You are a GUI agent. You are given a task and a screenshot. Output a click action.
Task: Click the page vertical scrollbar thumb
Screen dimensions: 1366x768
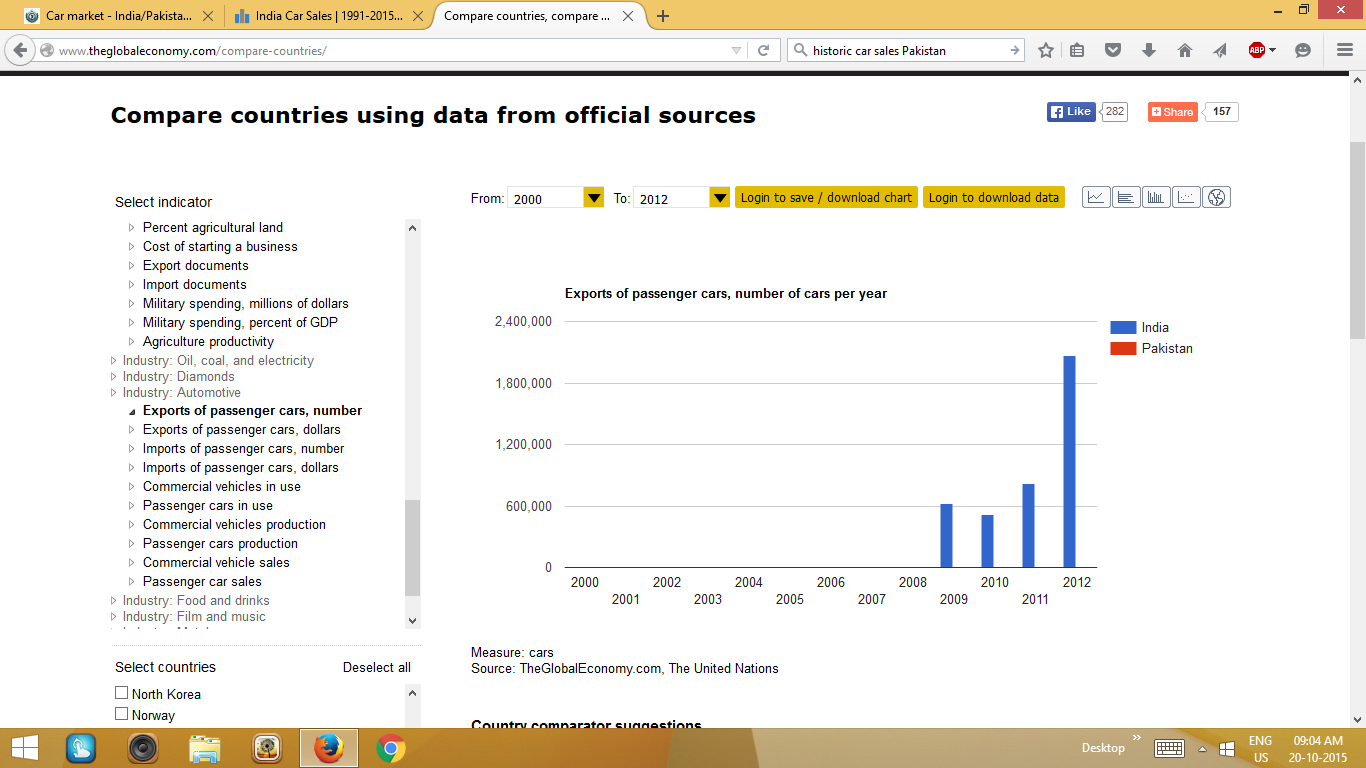(1357, 240)
